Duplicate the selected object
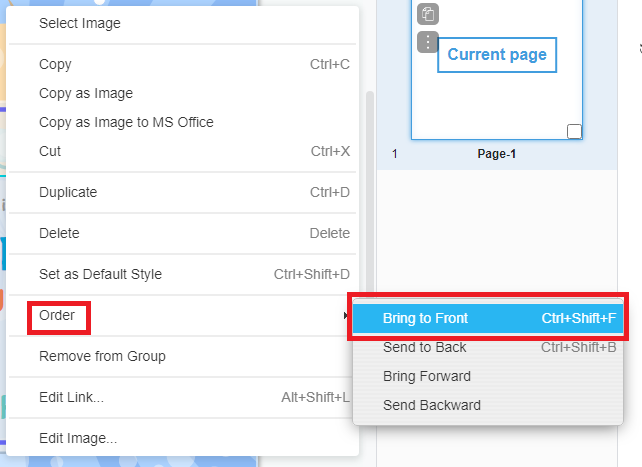 pyautogui.click(x=68, y=192)
